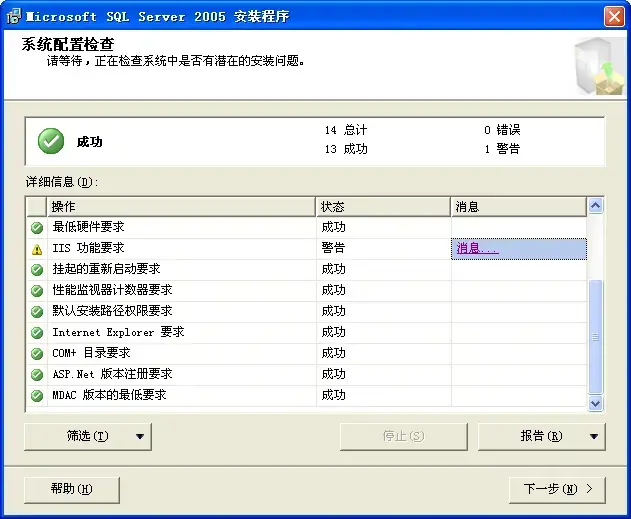Sort by the 消息 column header

(x=518, y=206)
